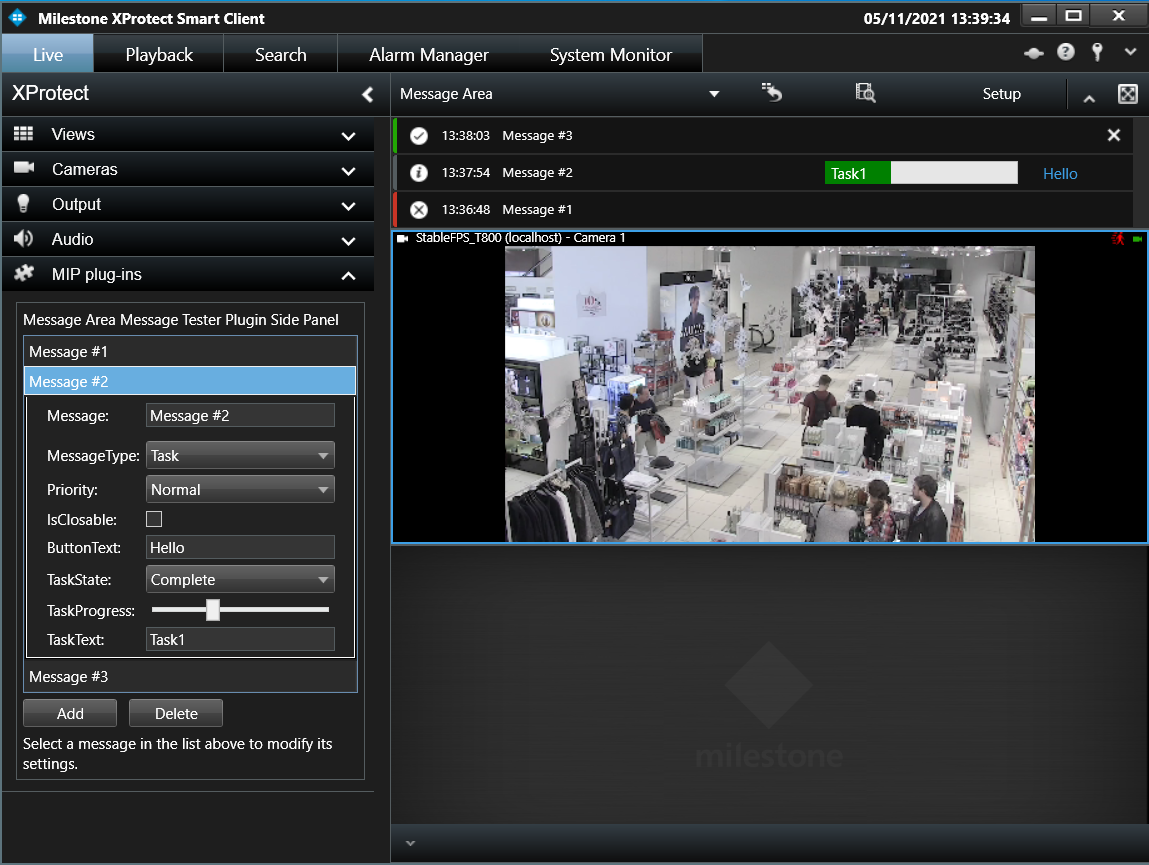The height and width of the screenshot is (865, 1149).
Task: Select Message #2 in plugin list
Action: (x=191, y=381)
